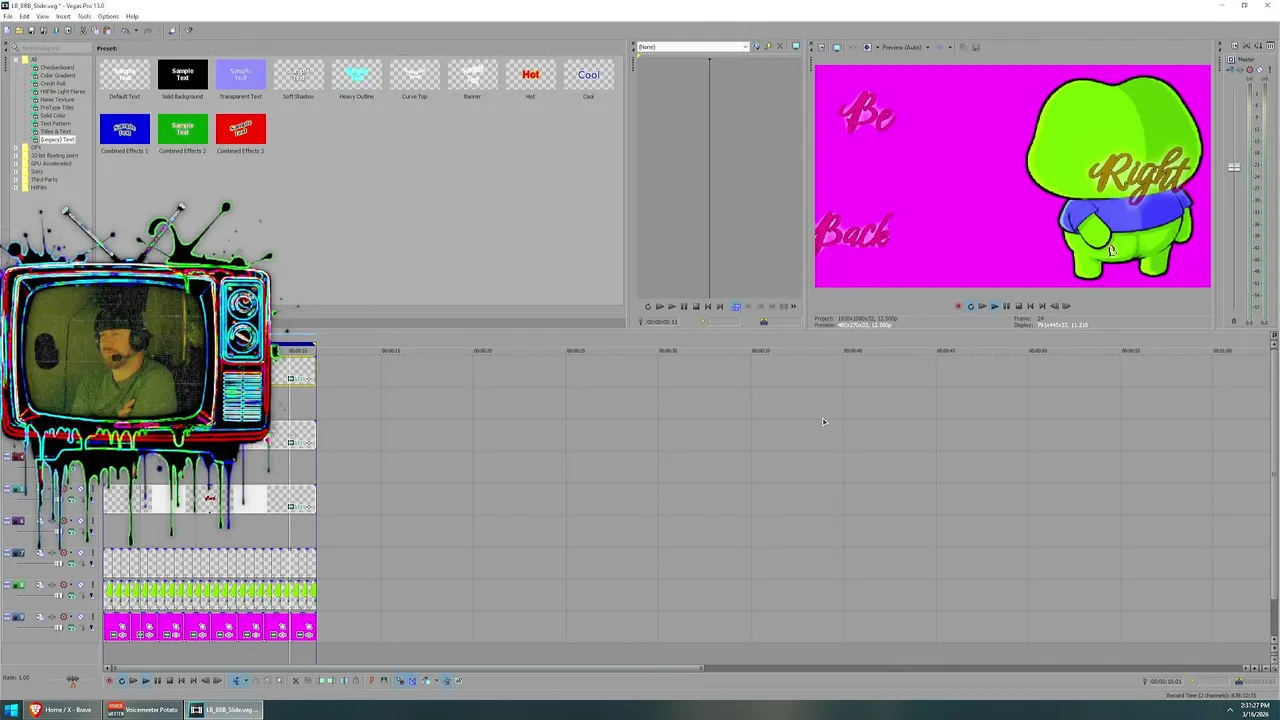Toggle loop playback in timeline transport
This screenshot has height=720, width=1280.
[121, 680]
